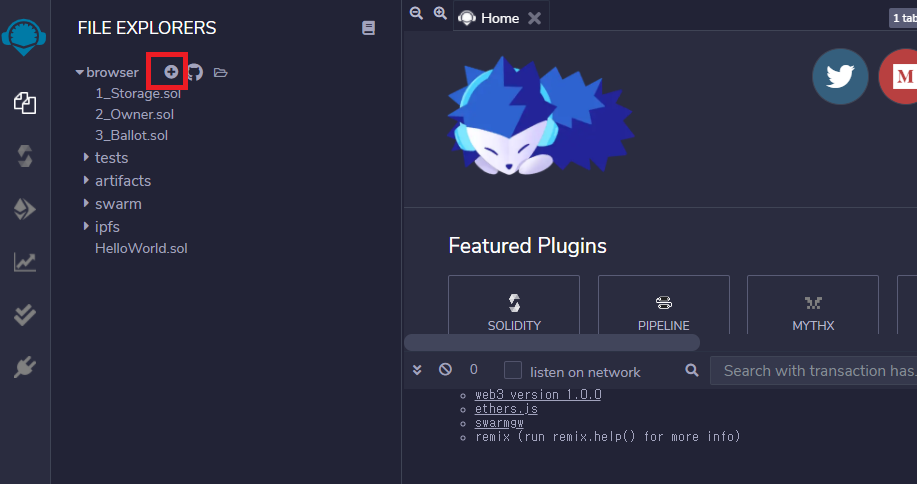This screenshot has height=489, width=917.
Task: Activate the PIPELINE featured plugin
Action: click(x=664, y=305)
